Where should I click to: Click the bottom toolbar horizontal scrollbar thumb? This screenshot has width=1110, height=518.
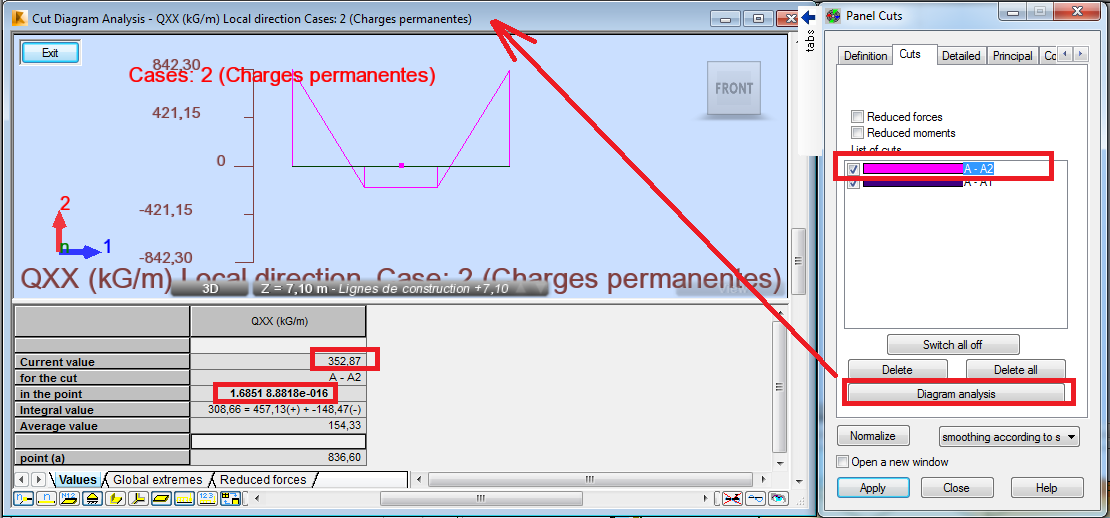(481, 498)
